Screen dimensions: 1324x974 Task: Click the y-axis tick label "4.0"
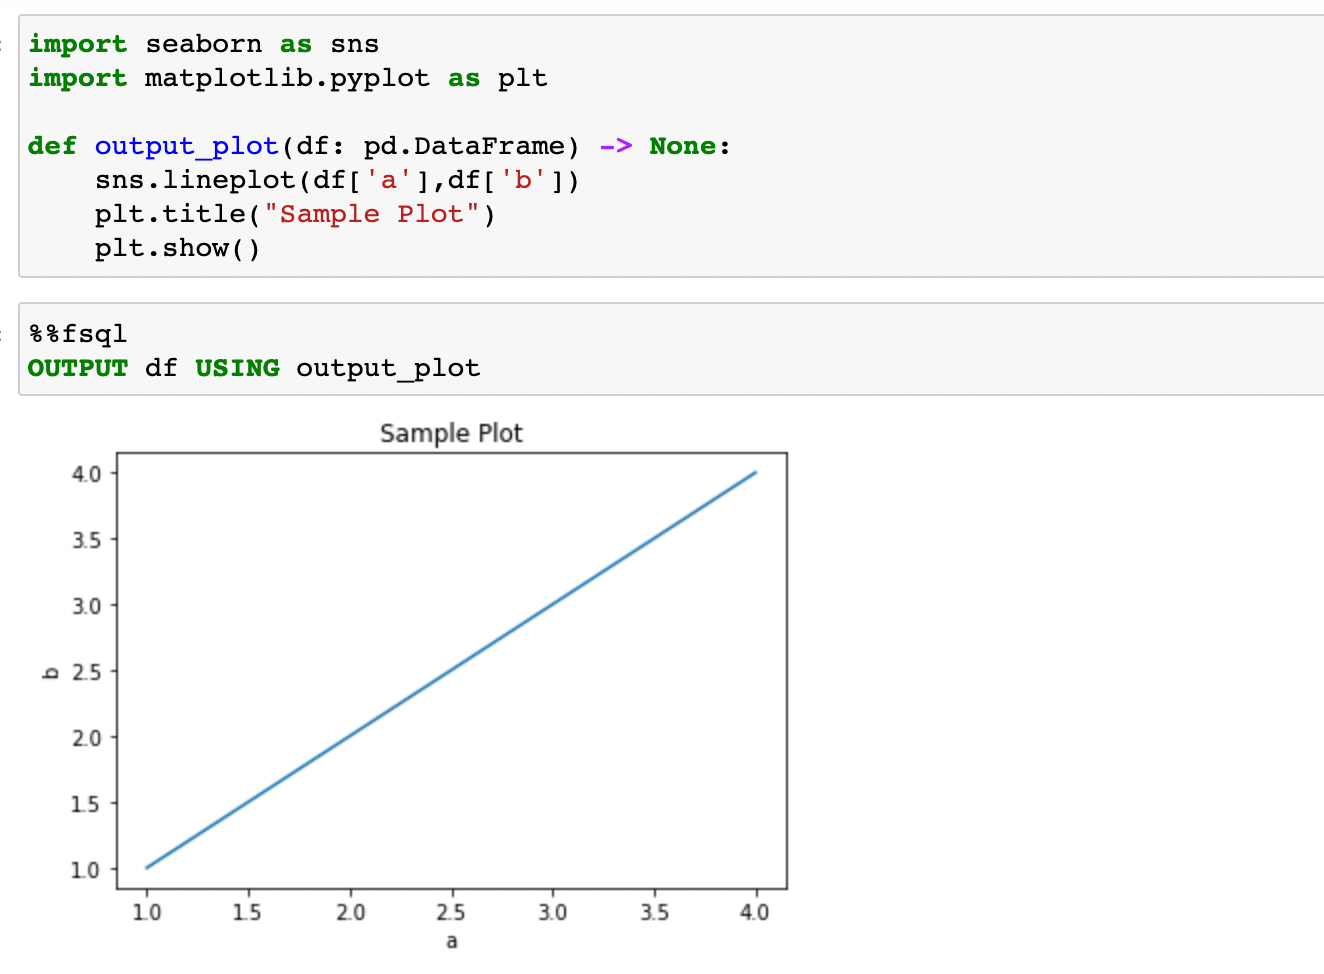pyautogui.click(x=86, y=474)
